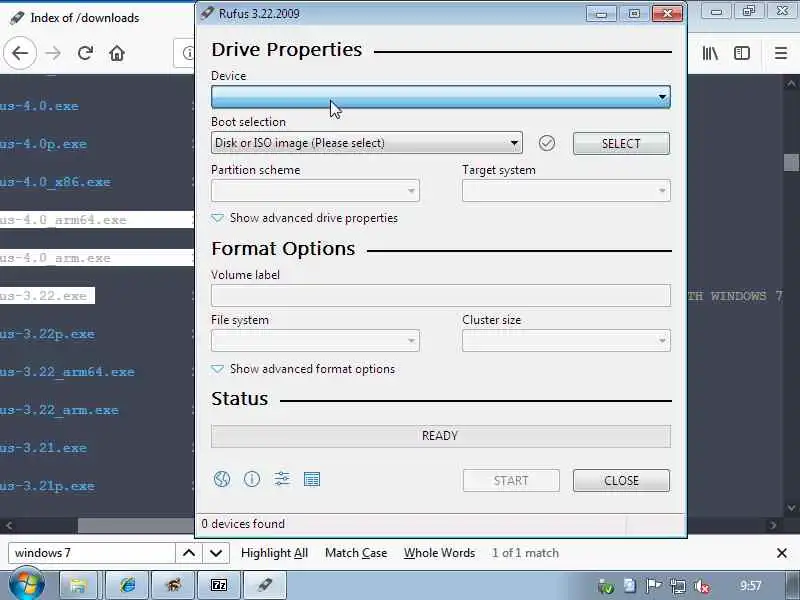Toggle browser sidebar icon
800x600 pixels.
(742, 53)
